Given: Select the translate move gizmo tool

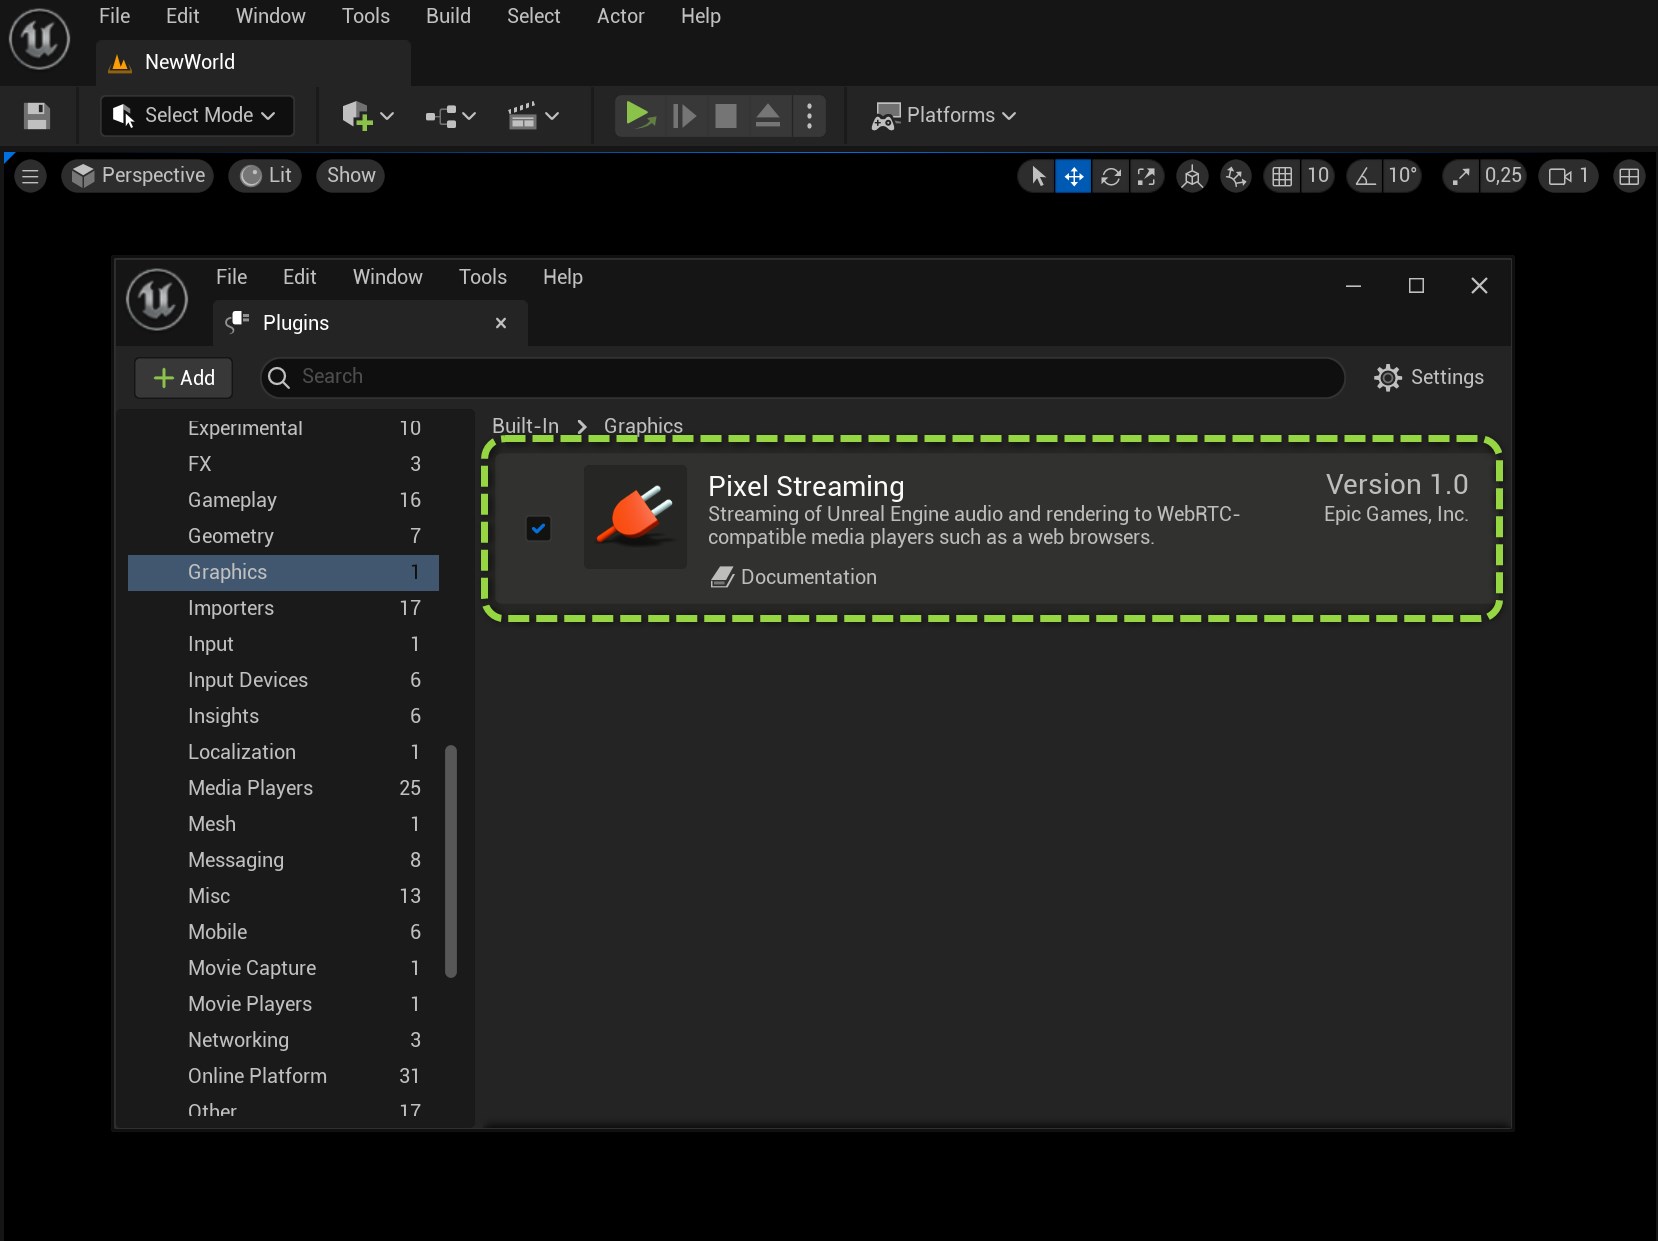Looking at the screenshot, I should (x=1073, y=177).
